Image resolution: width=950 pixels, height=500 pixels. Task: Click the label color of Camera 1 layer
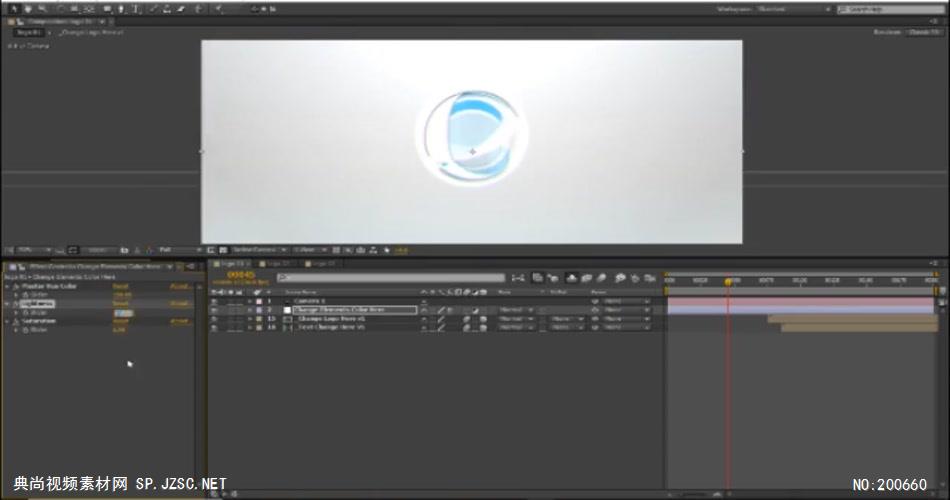[259, 301]
